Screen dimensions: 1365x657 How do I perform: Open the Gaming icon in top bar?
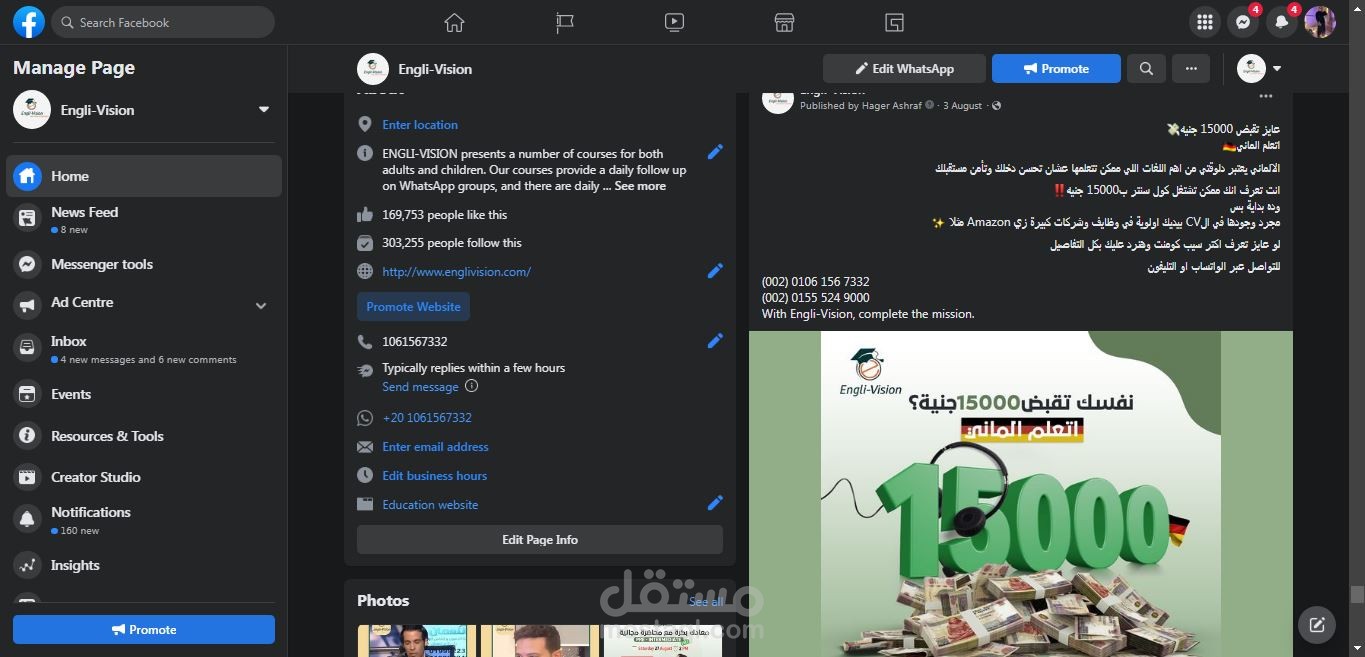pyautogui.click(x=894, y=22)
